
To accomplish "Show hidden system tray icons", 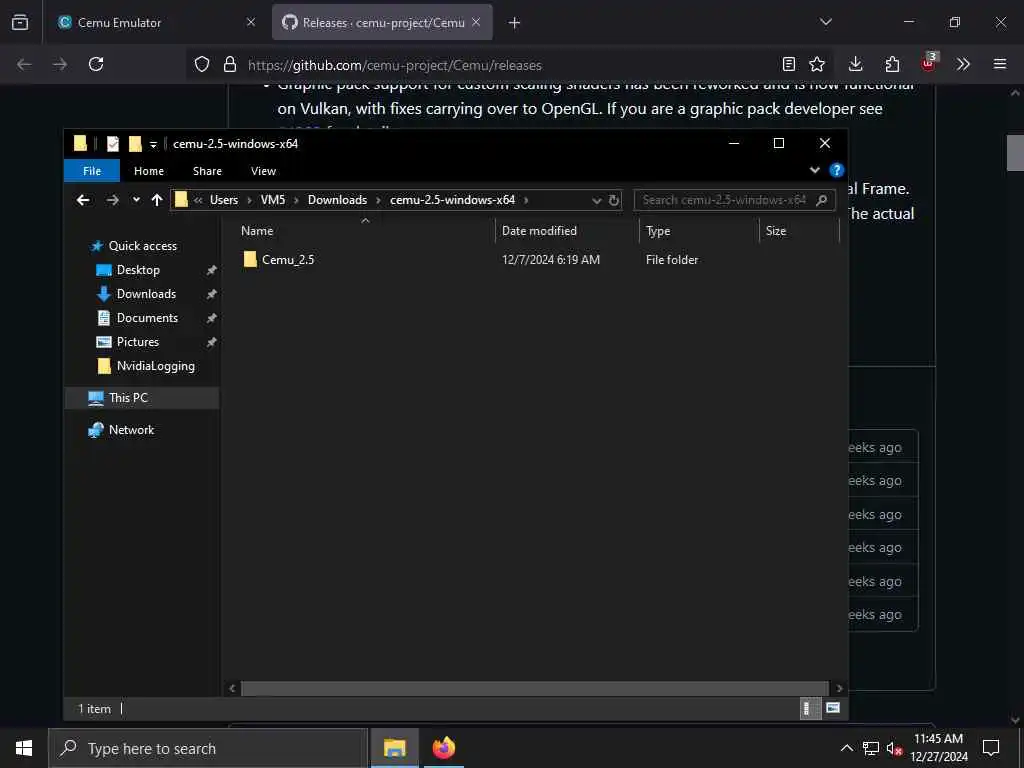I will 846,748.
